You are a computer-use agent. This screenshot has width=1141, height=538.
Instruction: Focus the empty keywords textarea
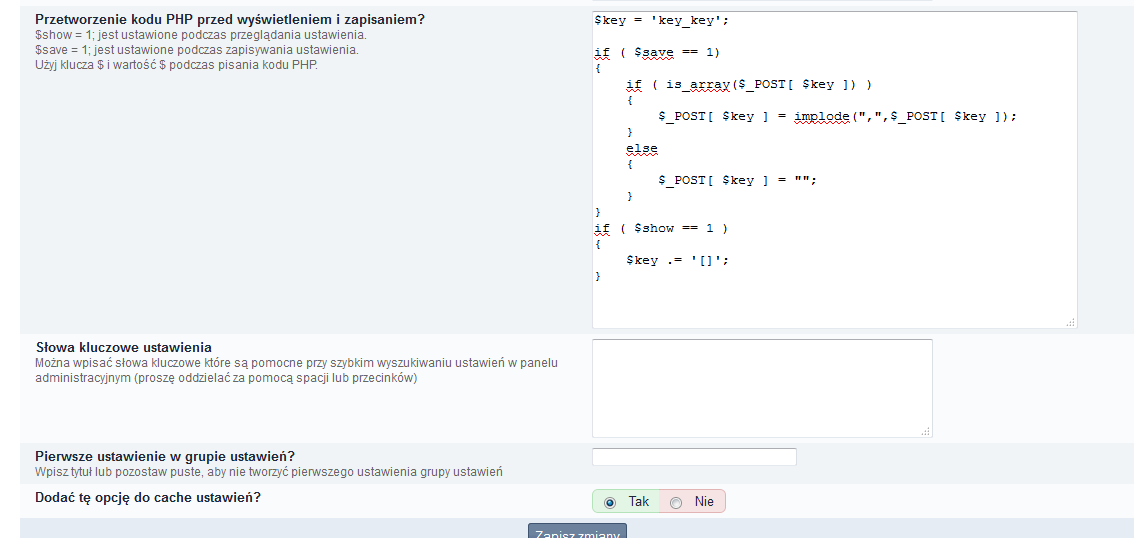761,387
